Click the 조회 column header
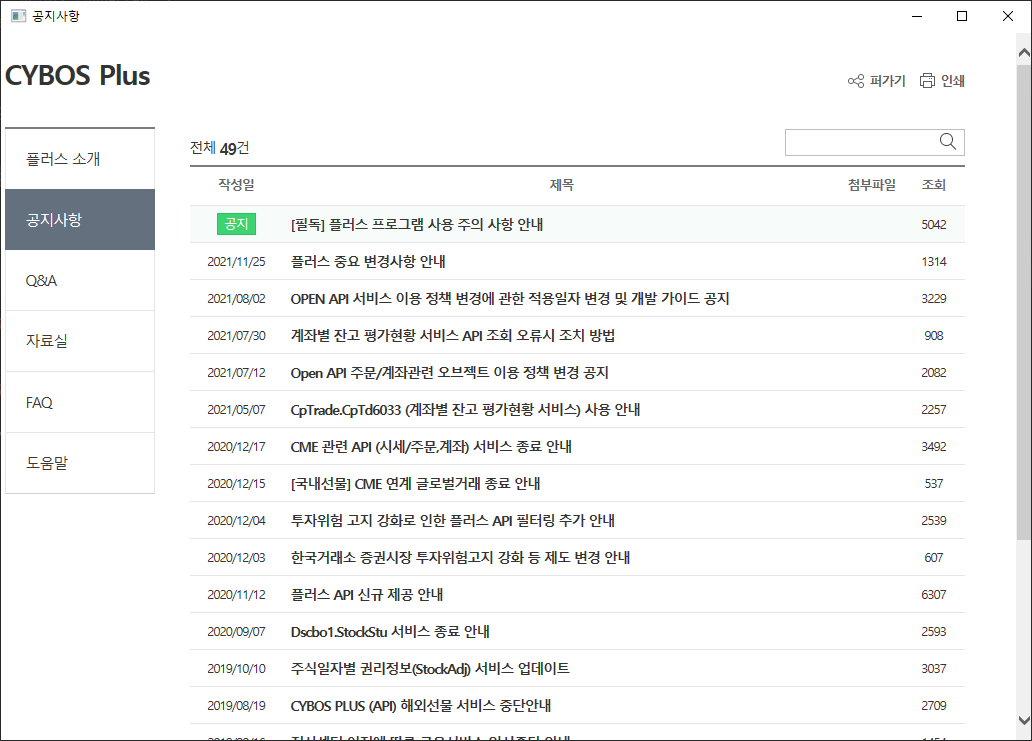 (933, 185)
